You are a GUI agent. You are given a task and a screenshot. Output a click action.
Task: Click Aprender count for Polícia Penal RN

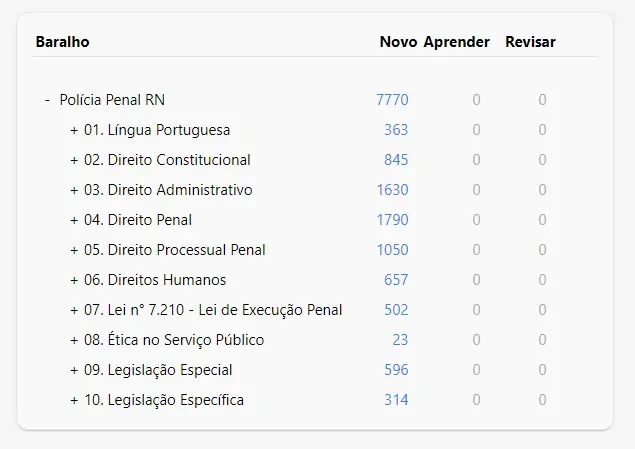tap(476, 100)
